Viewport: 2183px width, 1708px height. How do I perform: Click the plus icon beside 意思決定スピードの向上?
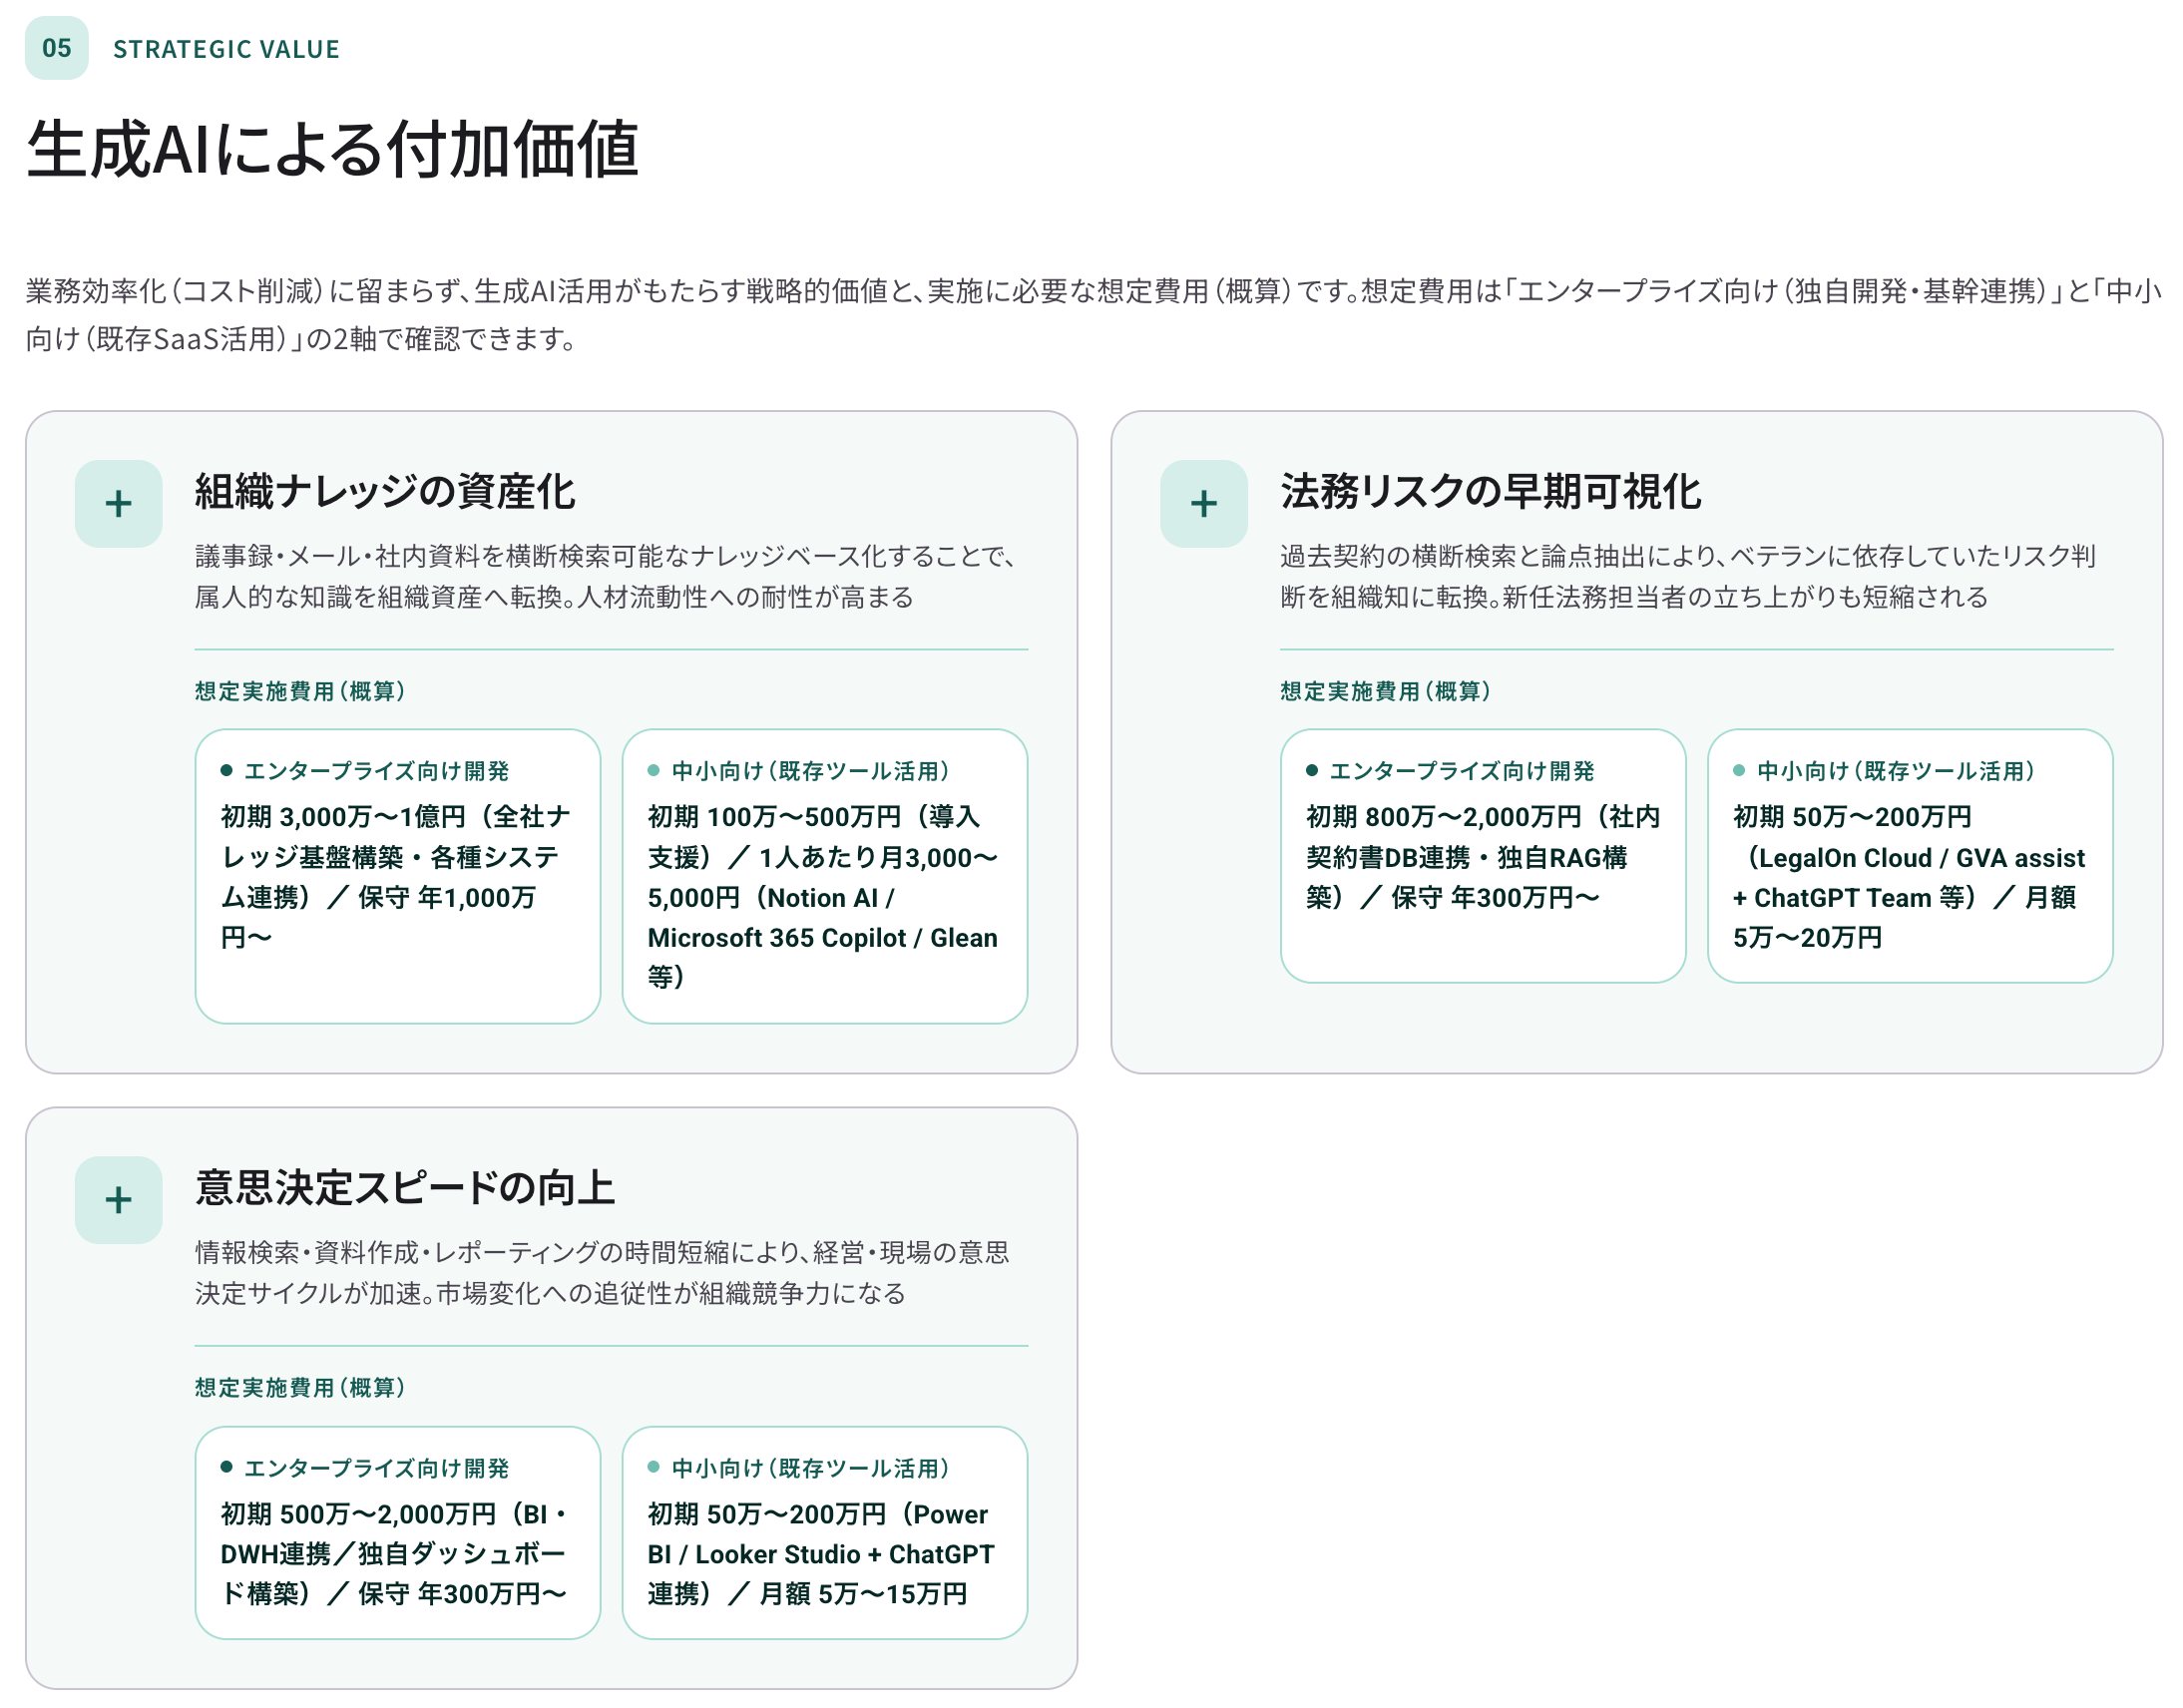click(118, 1199)
